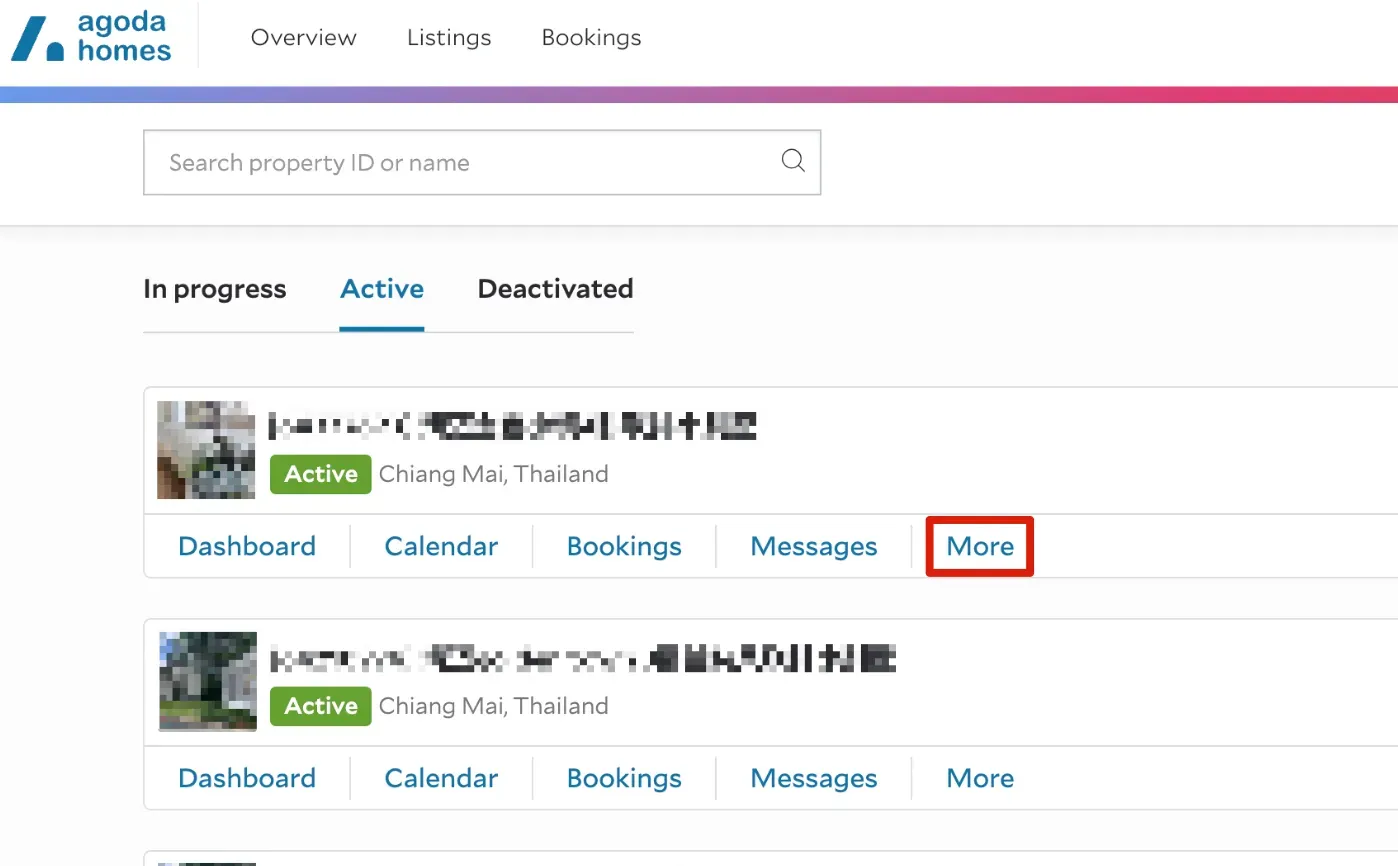Open Listings in the top navigation

pyautogui.click(x=449, y=38)
